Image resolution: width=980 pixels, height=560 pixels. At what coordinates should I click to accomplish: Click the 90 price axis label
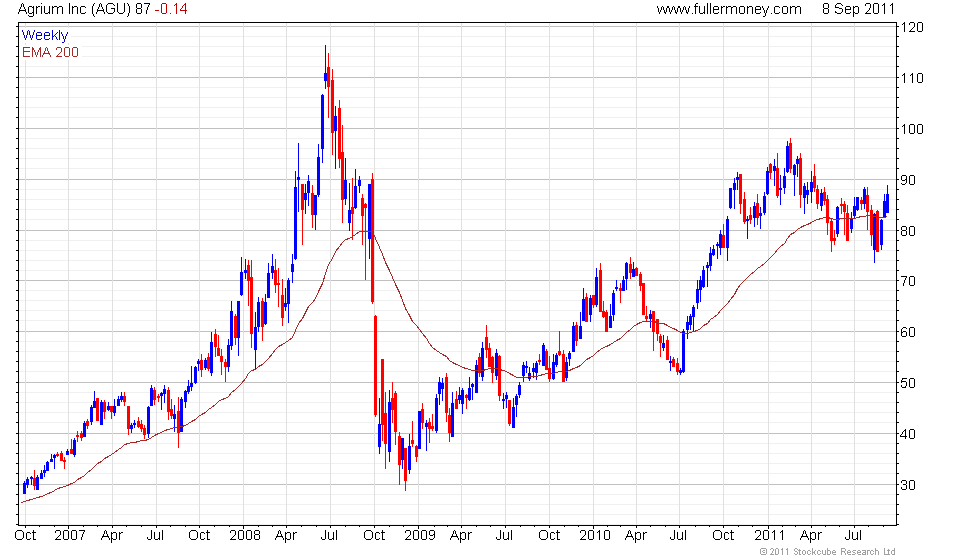click(x=908, y=180)
